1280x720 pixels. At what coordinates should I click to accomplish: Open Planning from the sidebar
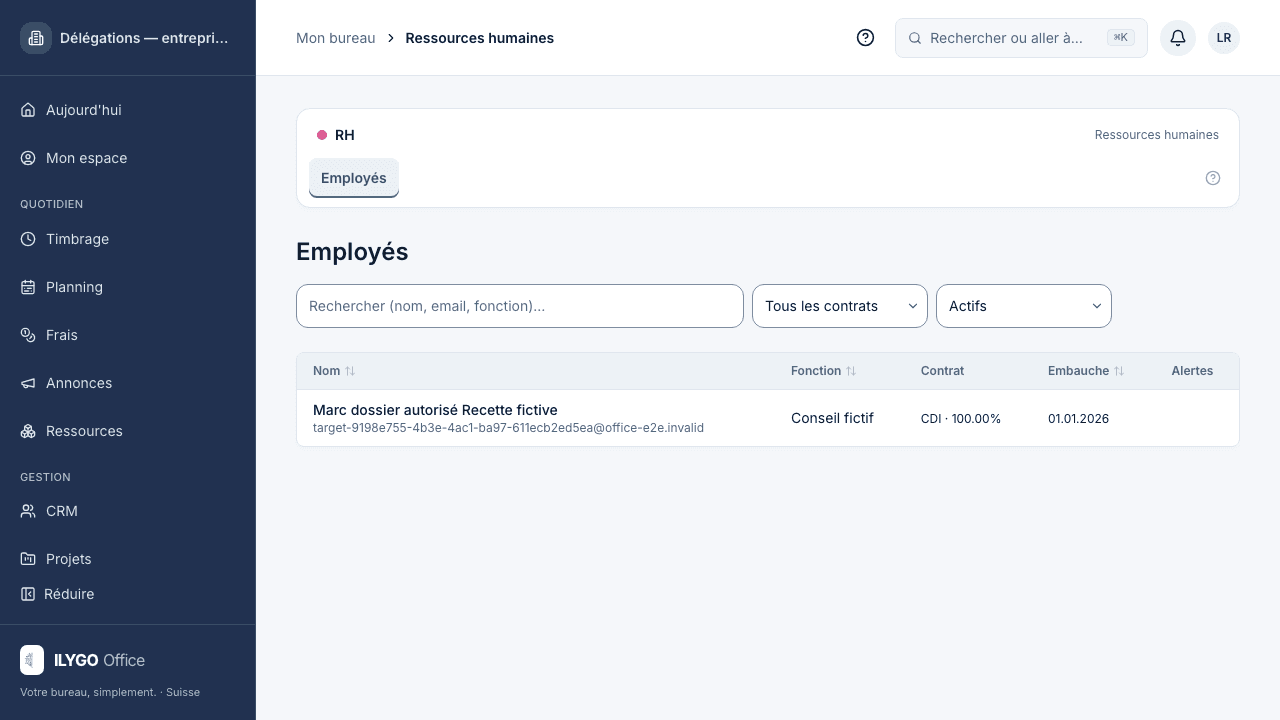(128, 287)
